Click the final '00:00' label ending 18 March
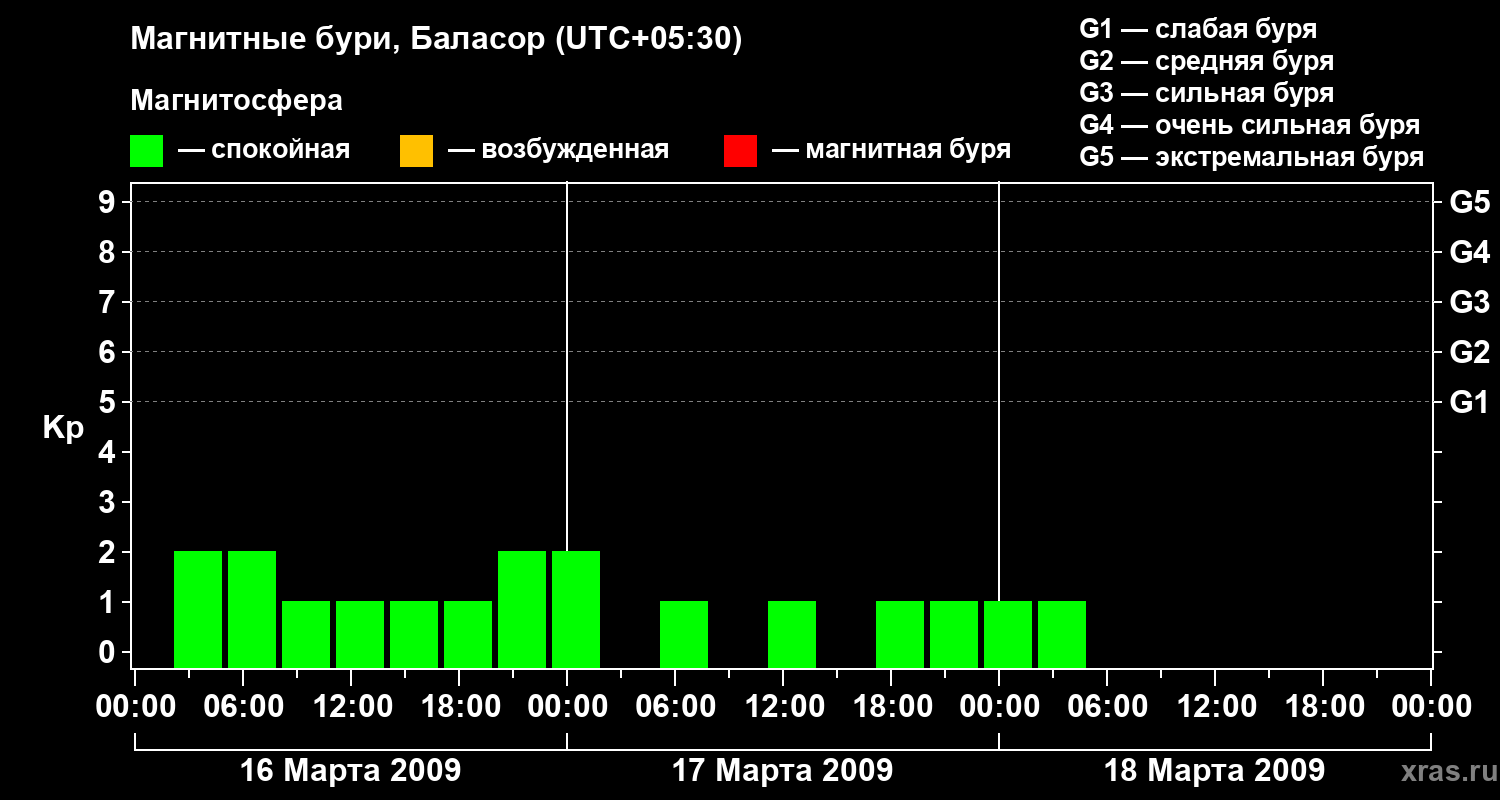 [x=1431, y=707]
